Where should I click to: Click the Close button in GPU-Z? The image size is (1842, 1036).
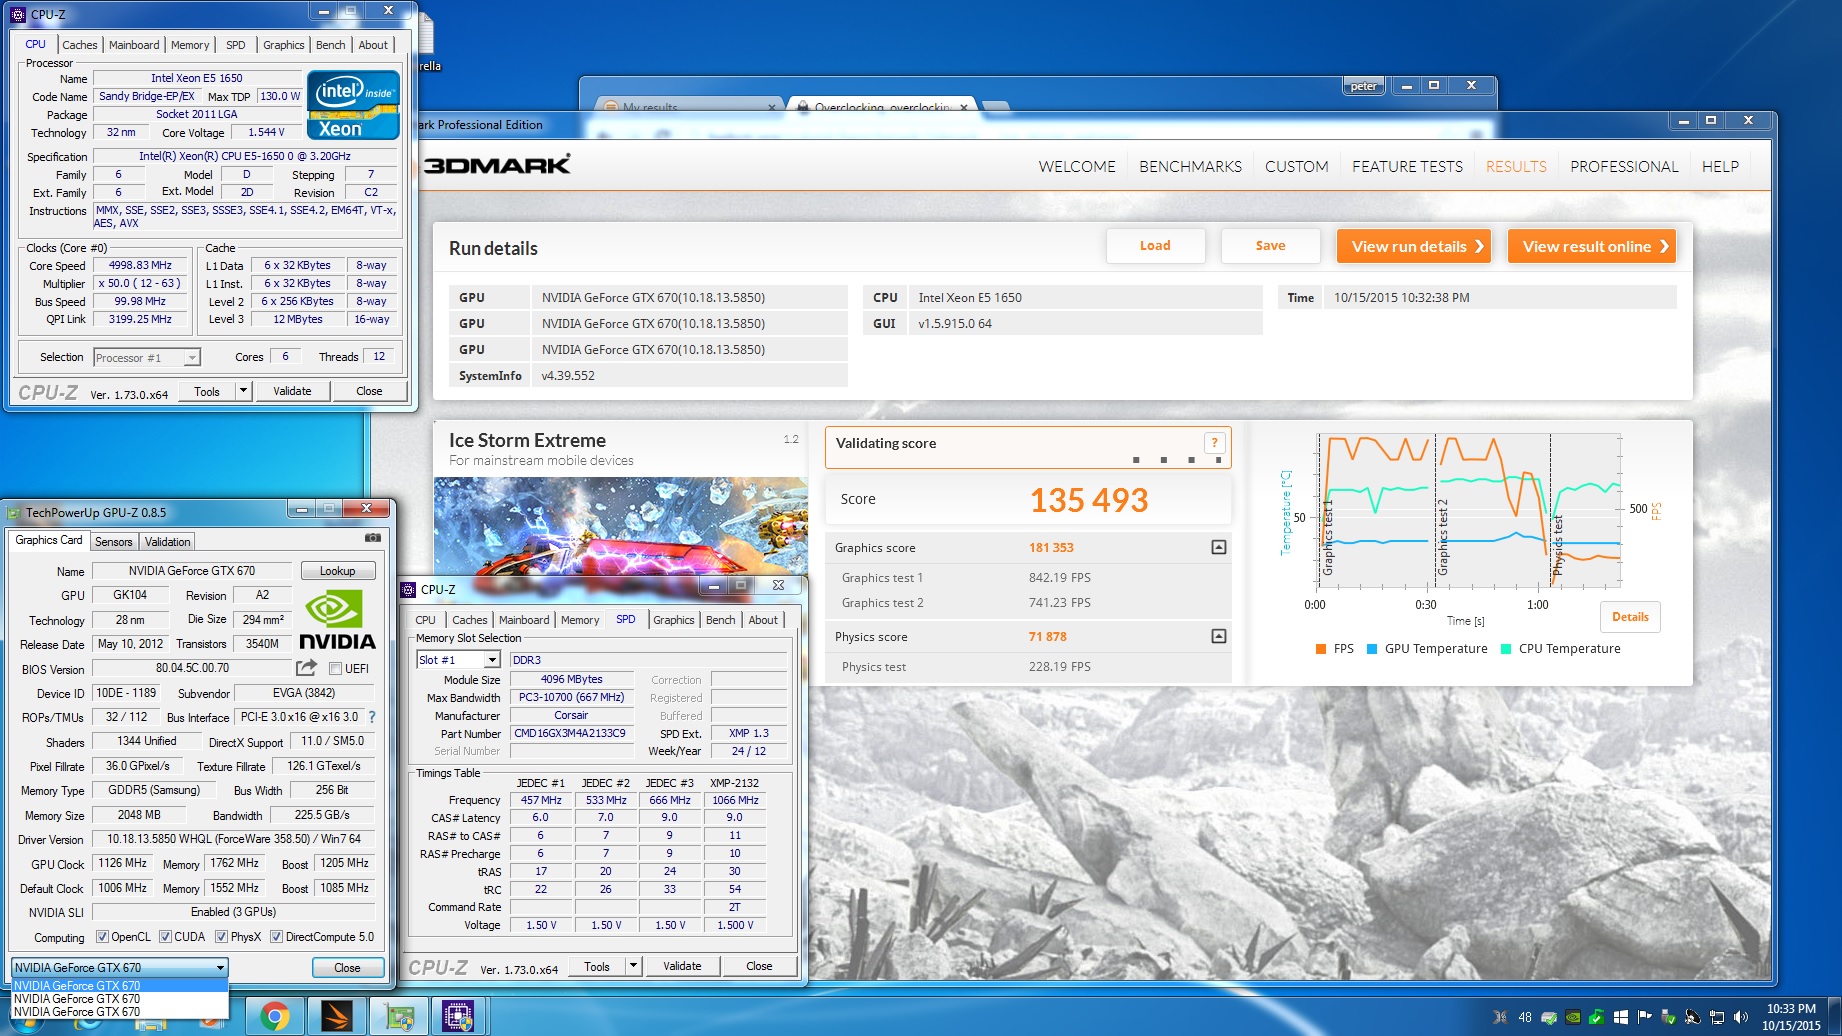click(x=347, y=968)
